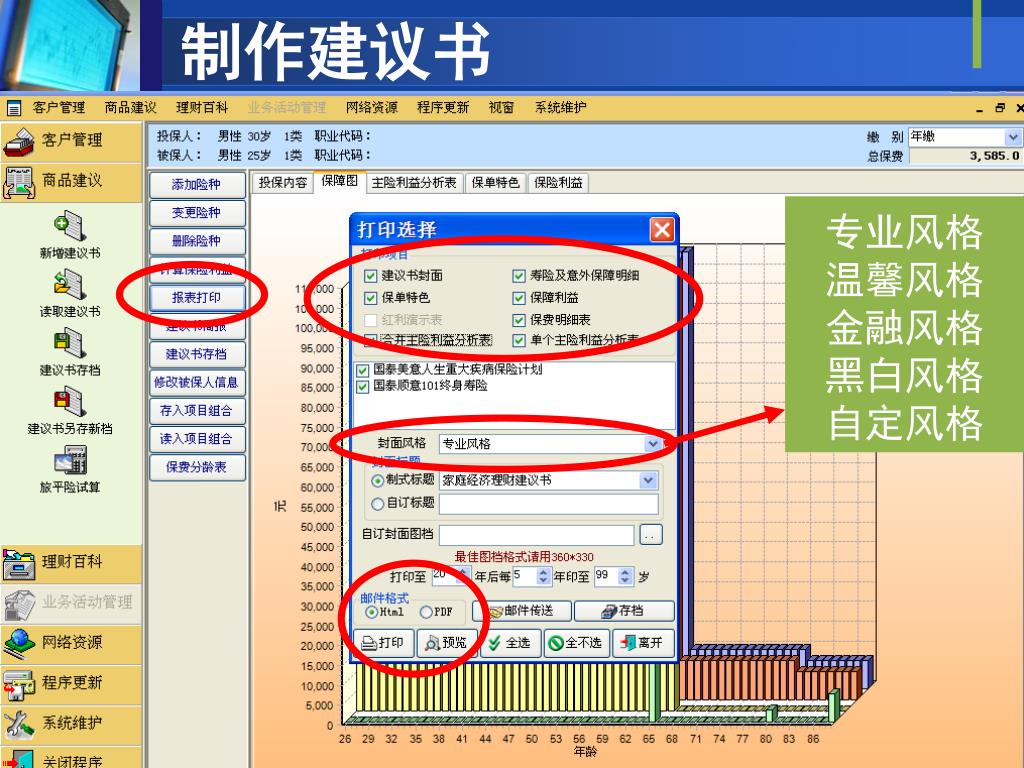Click the 打印 button in dialog
The width and height of the screenshot is (1024, 768).
(x=383, y=643)
